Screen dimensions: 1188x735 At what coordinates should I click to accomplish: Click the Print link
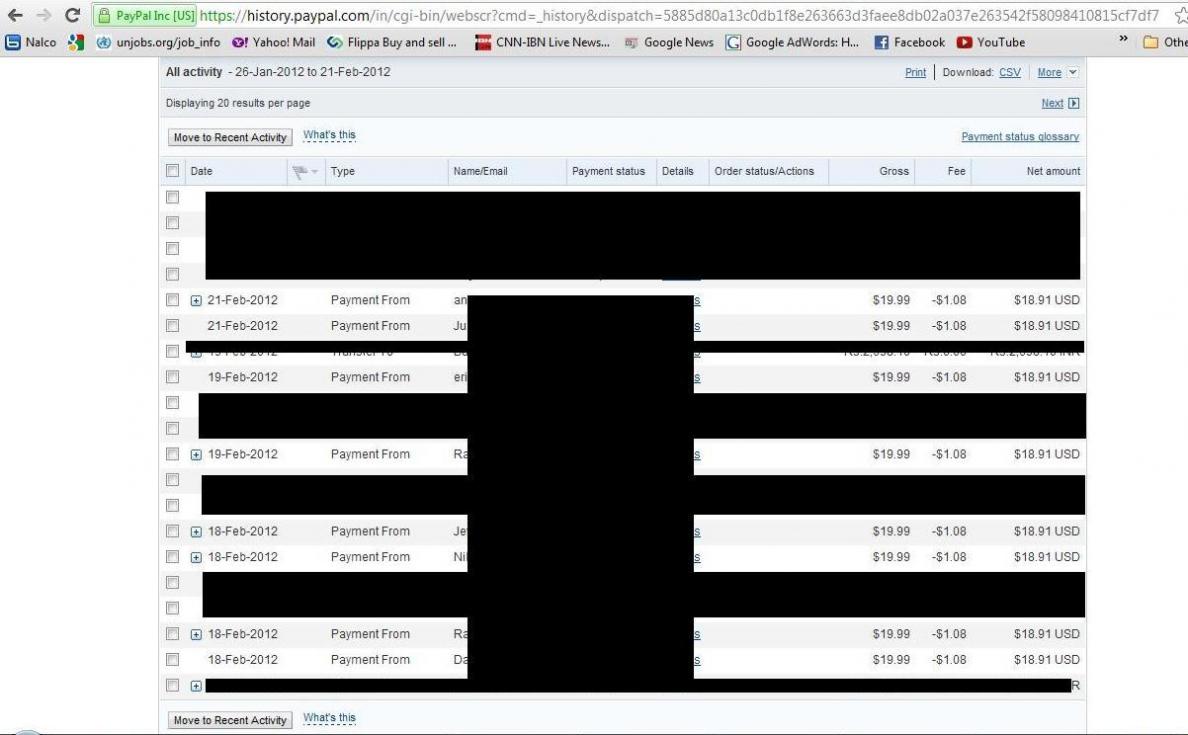click(915, 73)
